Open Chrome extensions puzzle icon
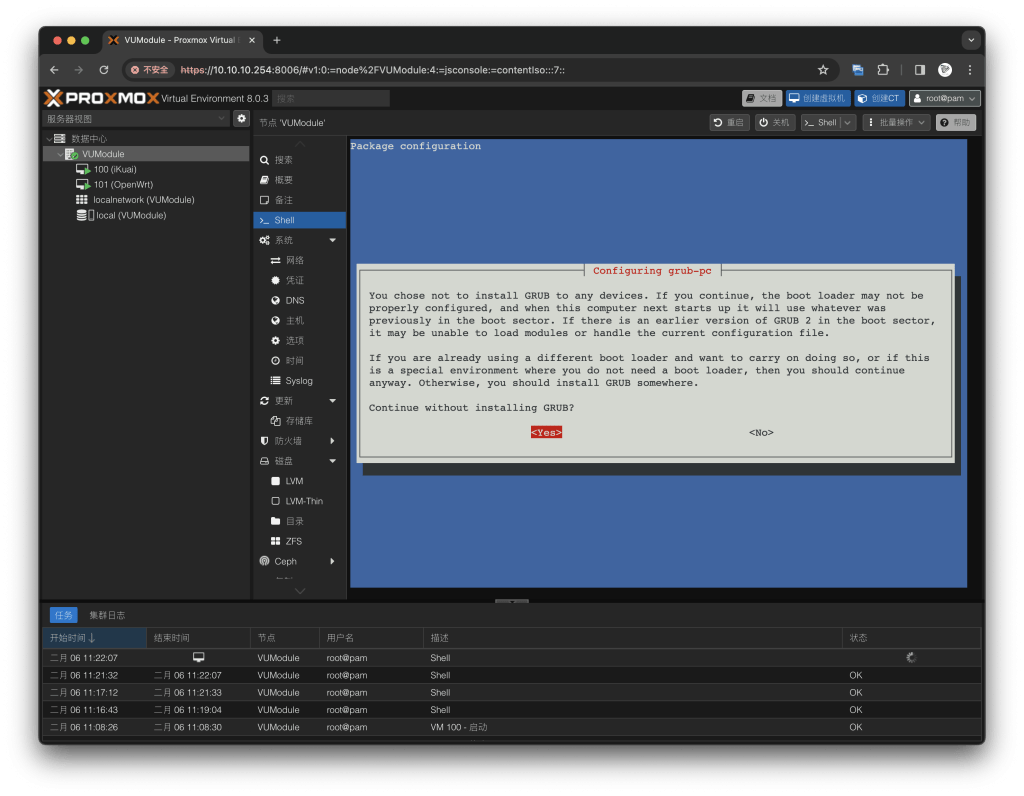Image resolution: width=1024 pixels, height=796 pixels. click(883, 70)
